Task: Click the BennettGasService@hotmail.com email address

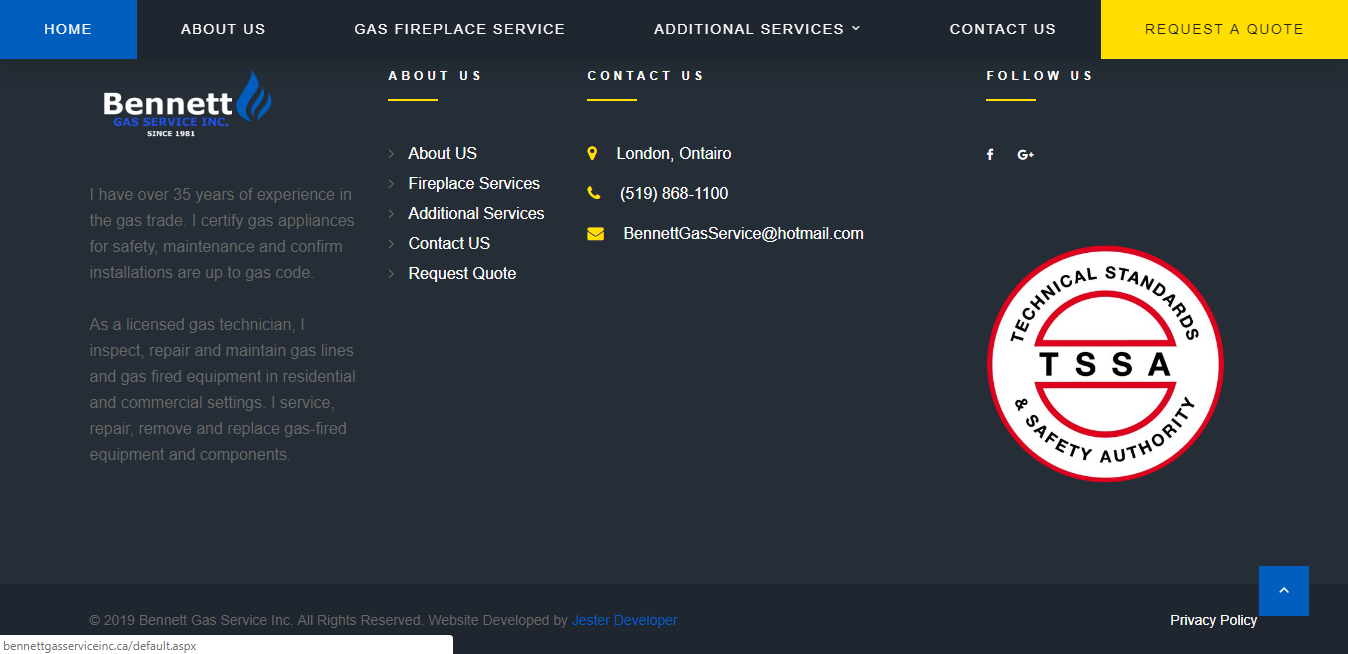Action: click(x=743, y=233)
